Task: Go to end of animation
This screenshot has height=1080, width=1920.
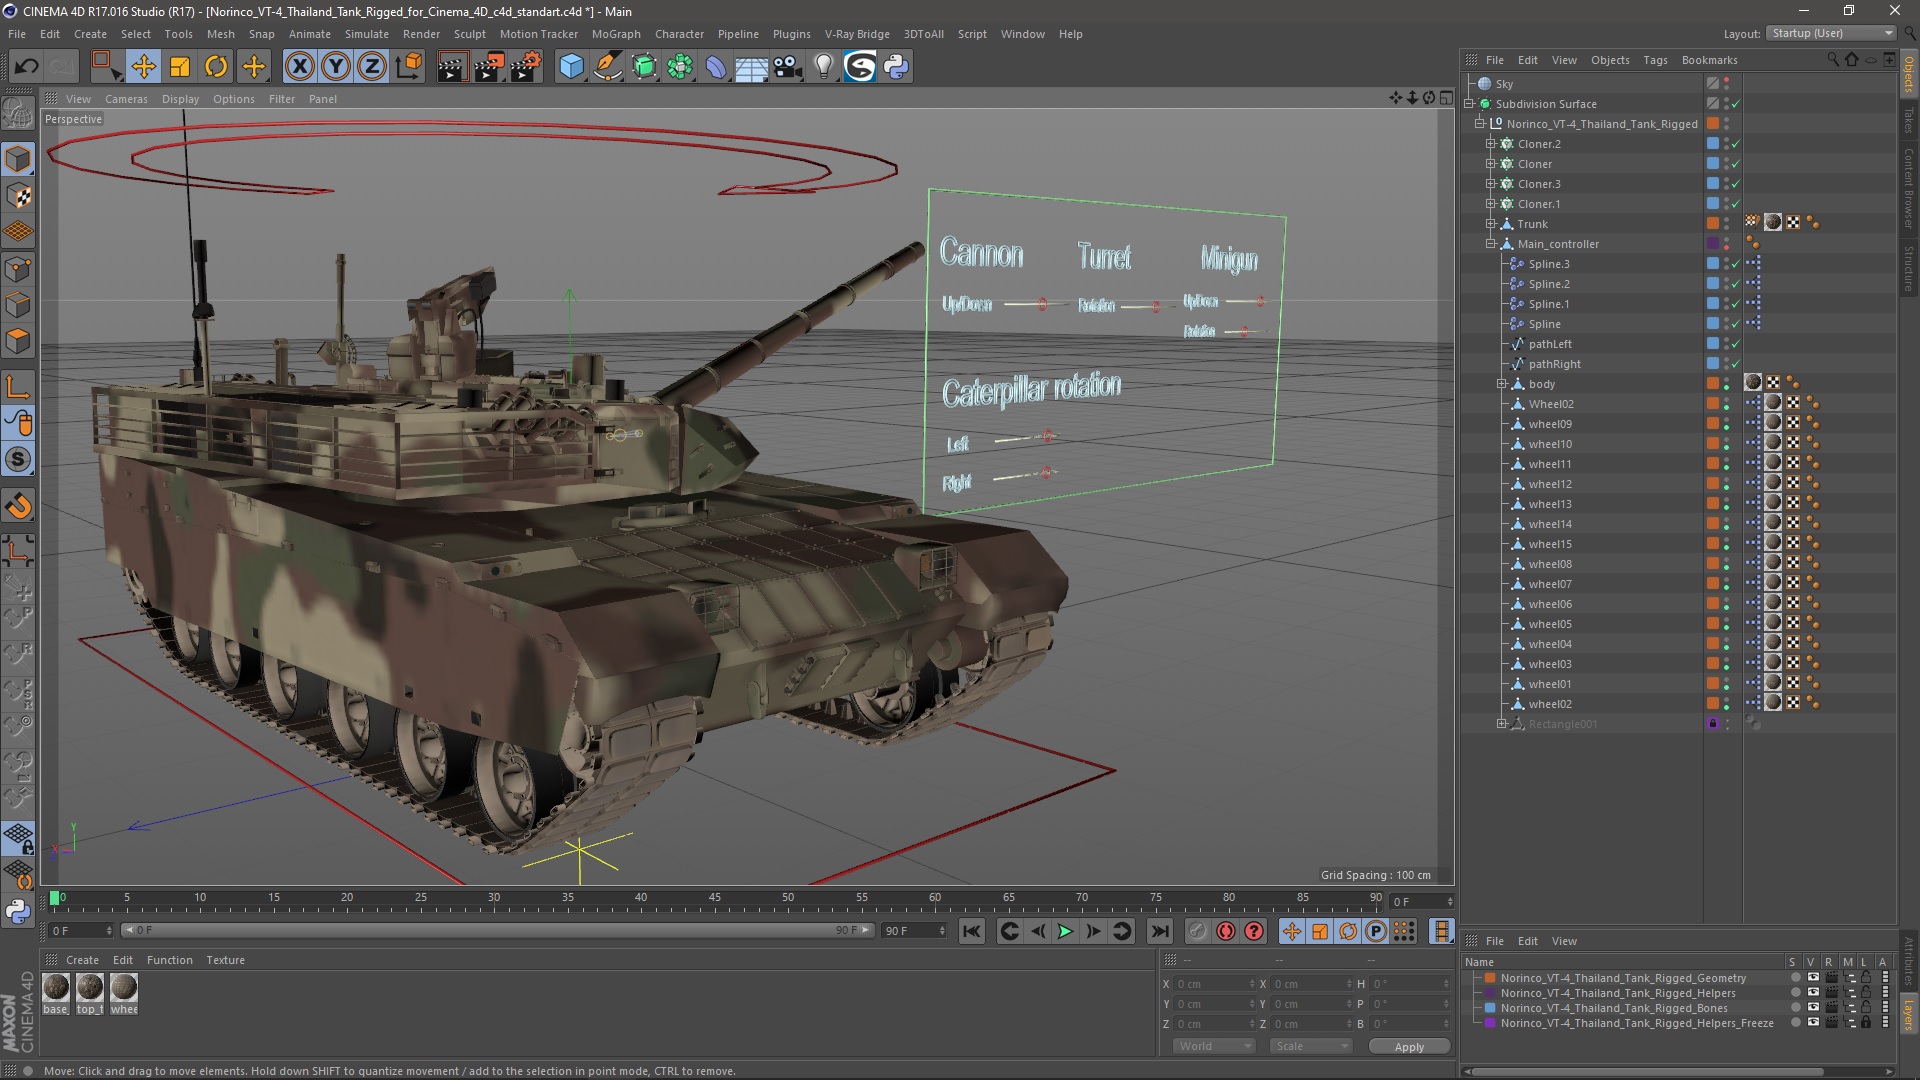Action: (1159, 931)
